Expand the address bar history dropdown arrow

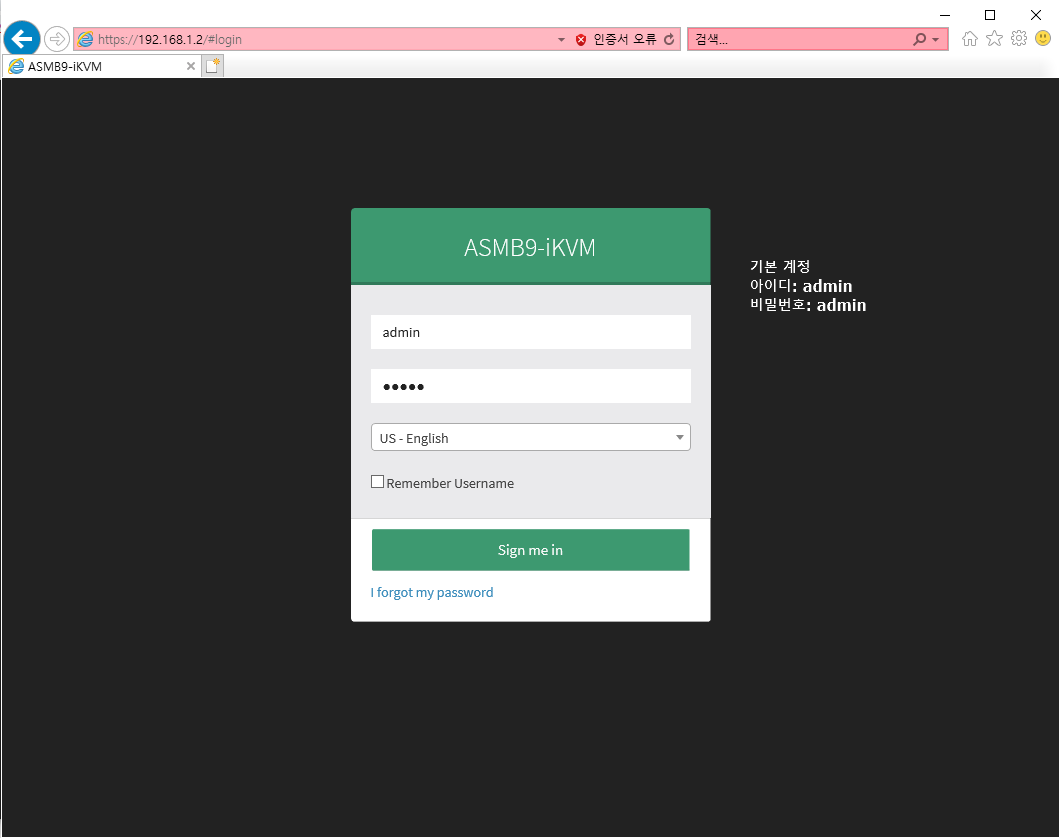561,40
